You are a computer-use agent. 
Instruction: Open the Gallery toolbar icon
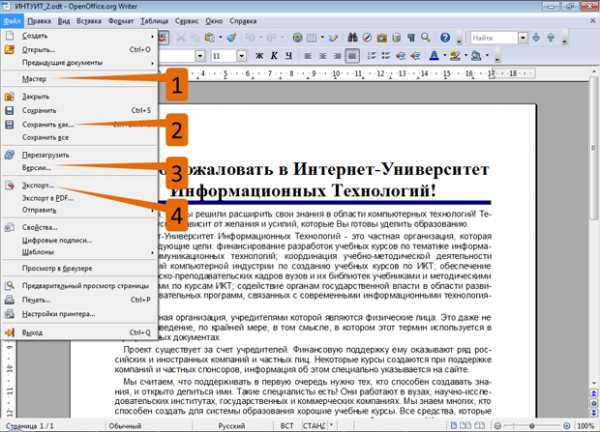coord(382,37)
